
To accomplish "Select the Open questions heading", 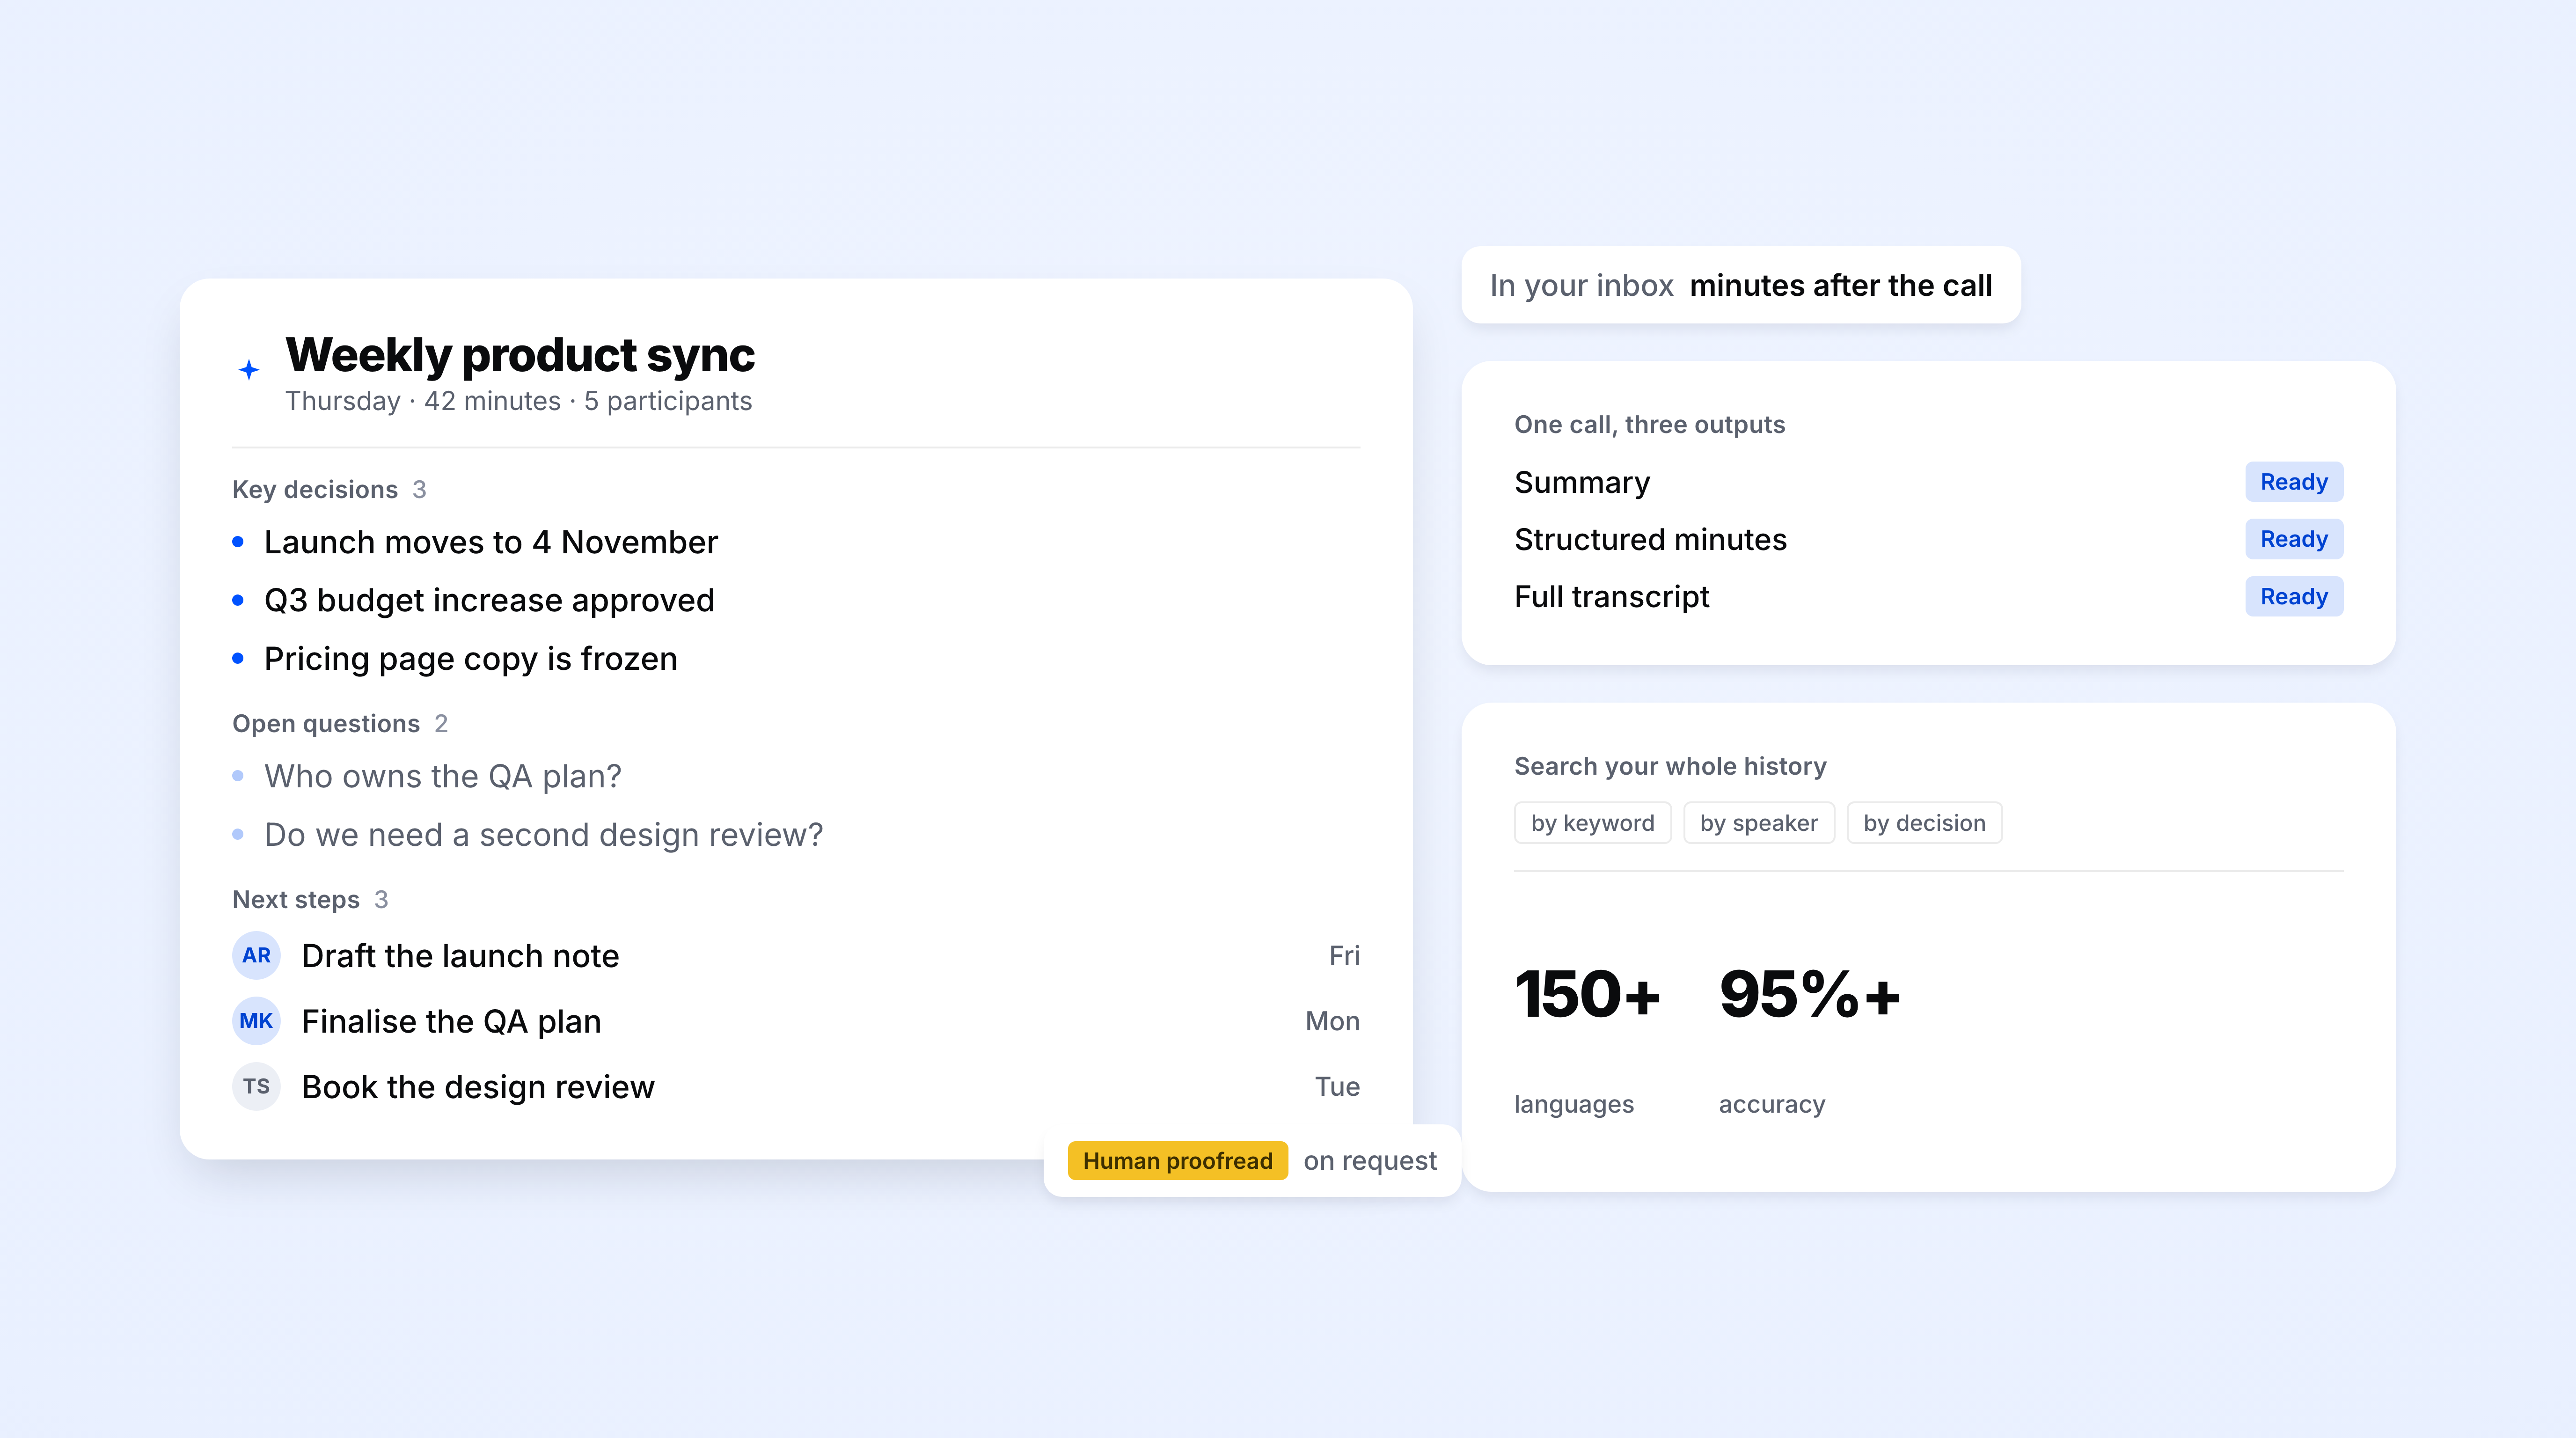I will click(326, 723).
